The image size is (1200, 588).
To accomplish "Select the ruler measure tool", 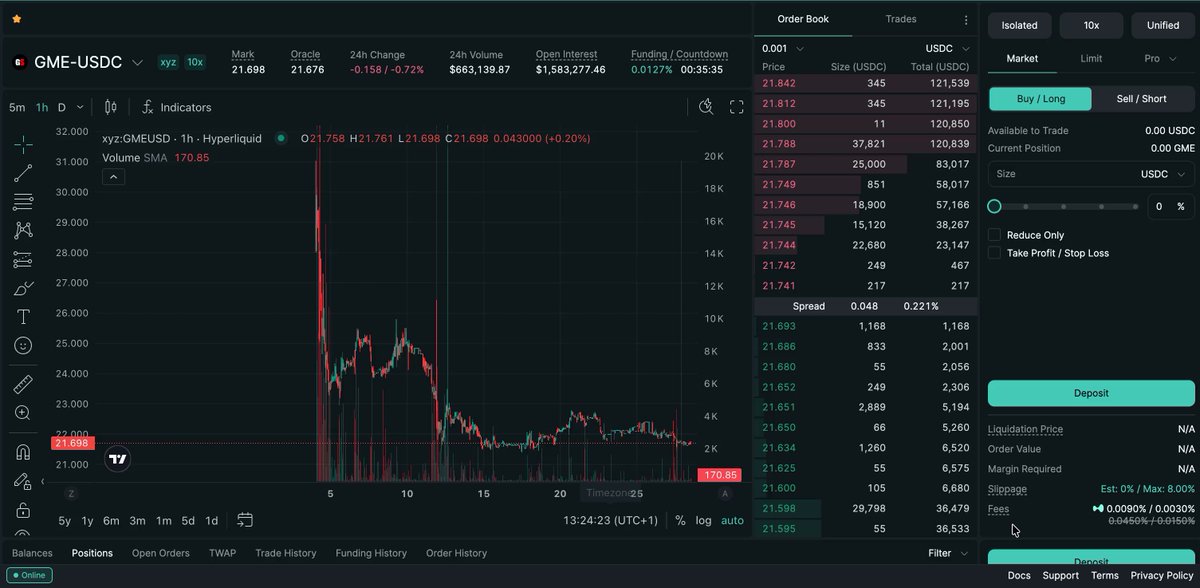I will point(23,384).
